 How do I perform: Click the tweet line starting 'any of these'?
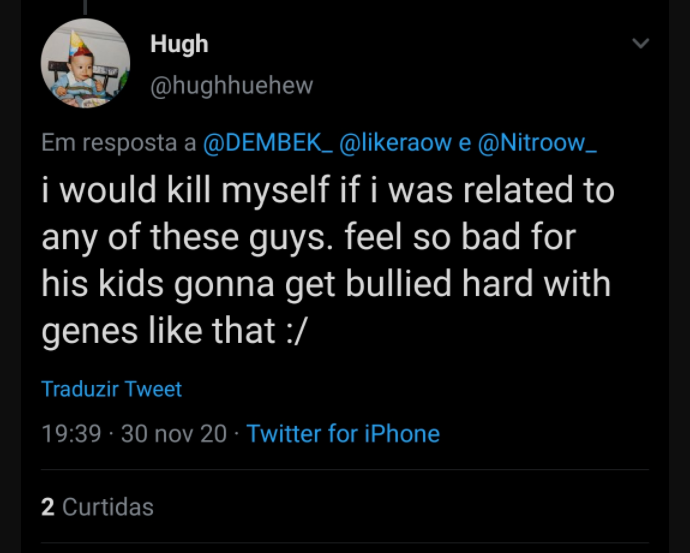point(309,238)
